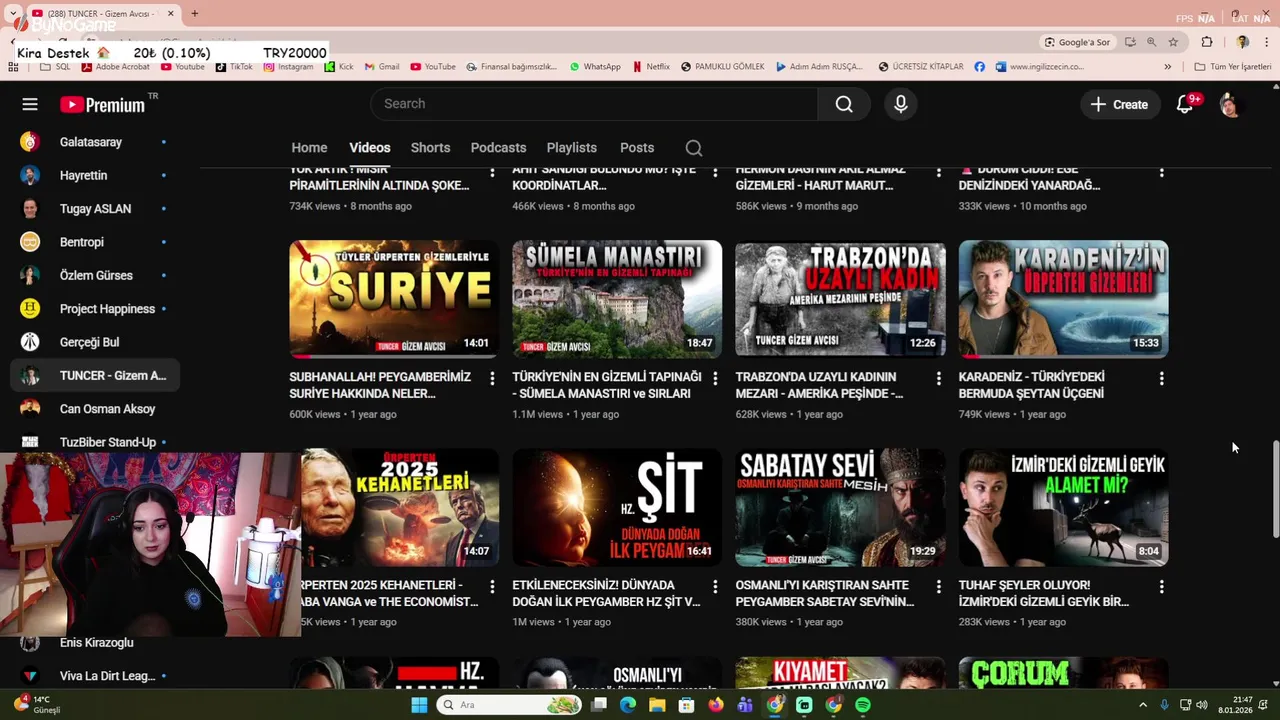Open title TUHAF ŞEYLER OLUYOR! İZMİR'DEKİ GİZEMLİ GEYİK
The image size is (1280, 720).
tap(1044, 593)
